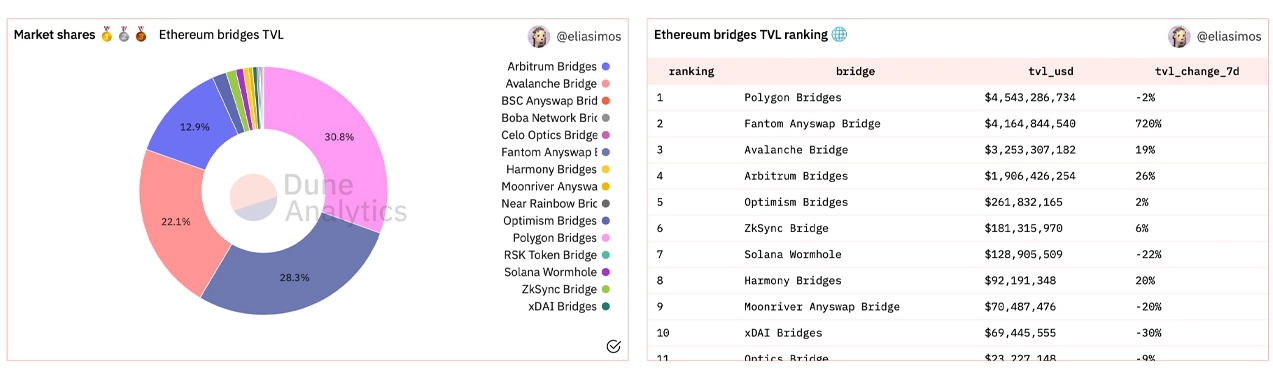The image size is (1273, 372).
Task: Open eliasimos avatar on Market shares panel
Action: click(x=539, y=36)
